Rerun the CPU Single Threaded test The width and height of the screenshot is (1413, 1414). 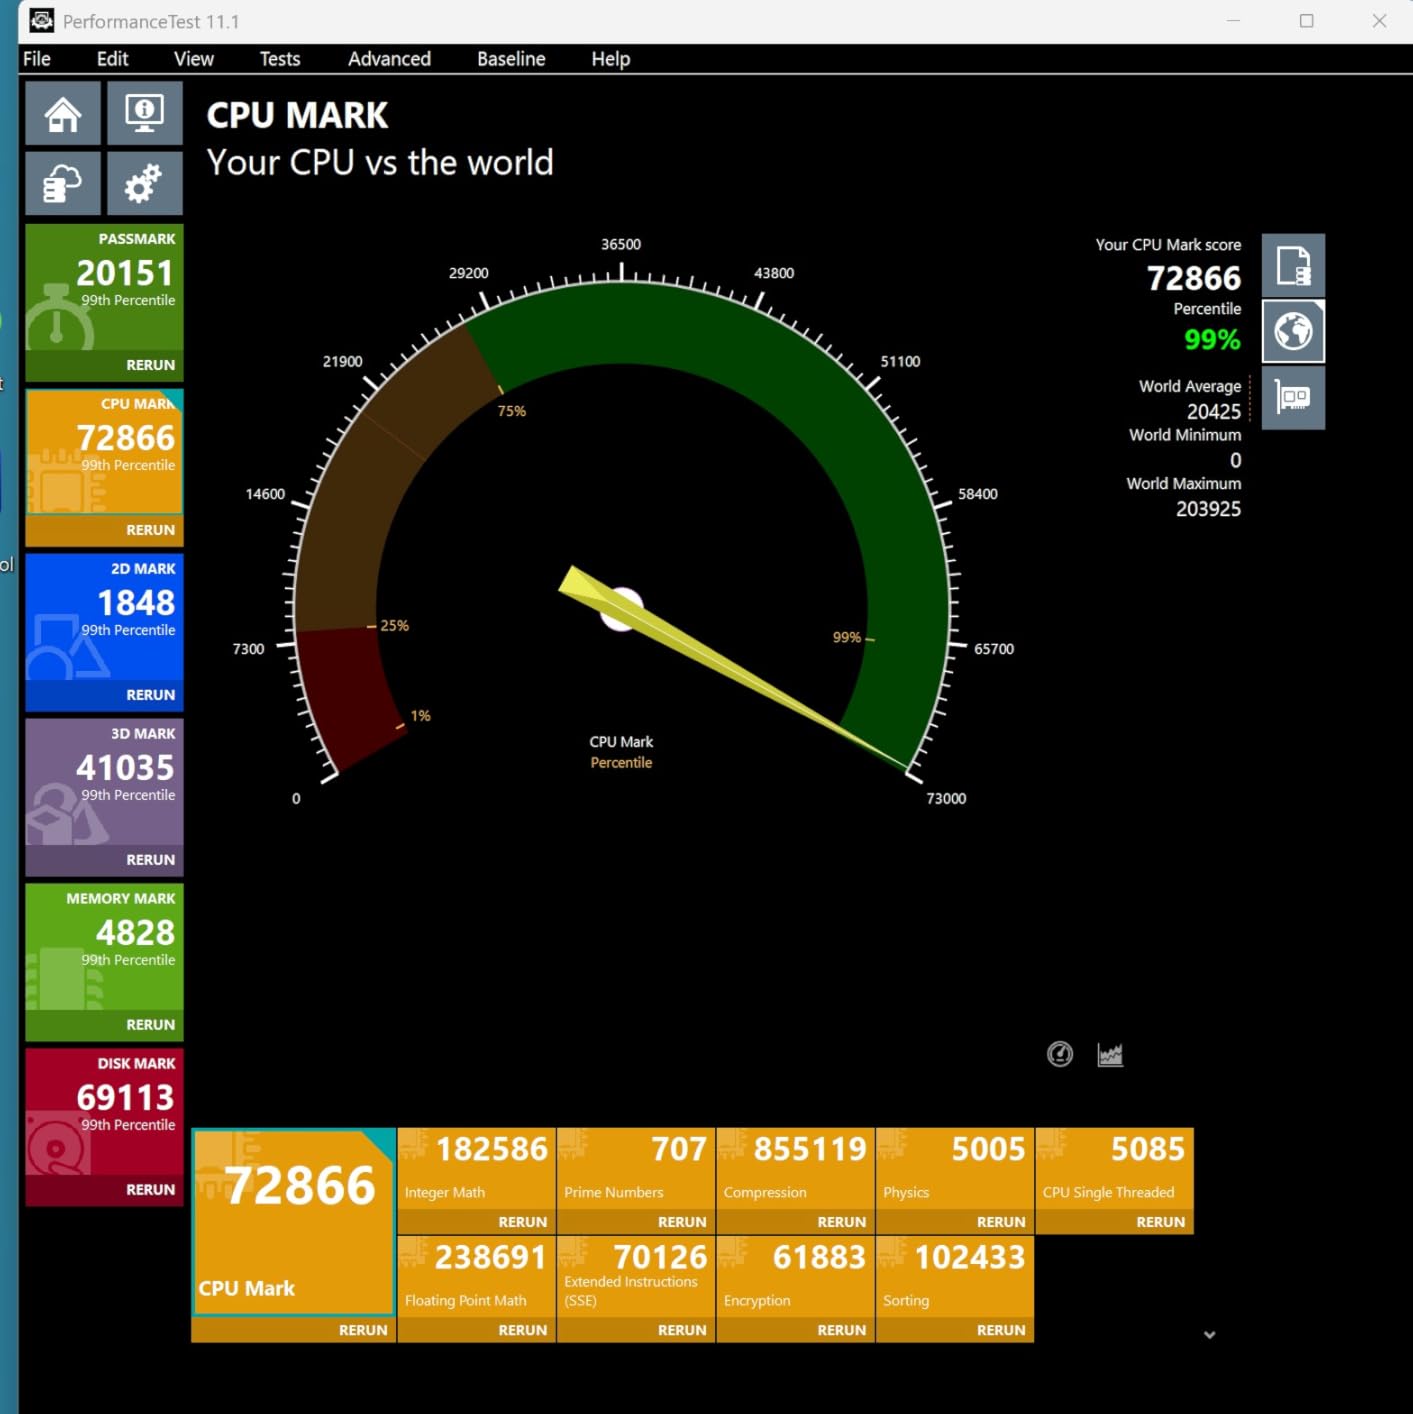tap(1160, 1222)
